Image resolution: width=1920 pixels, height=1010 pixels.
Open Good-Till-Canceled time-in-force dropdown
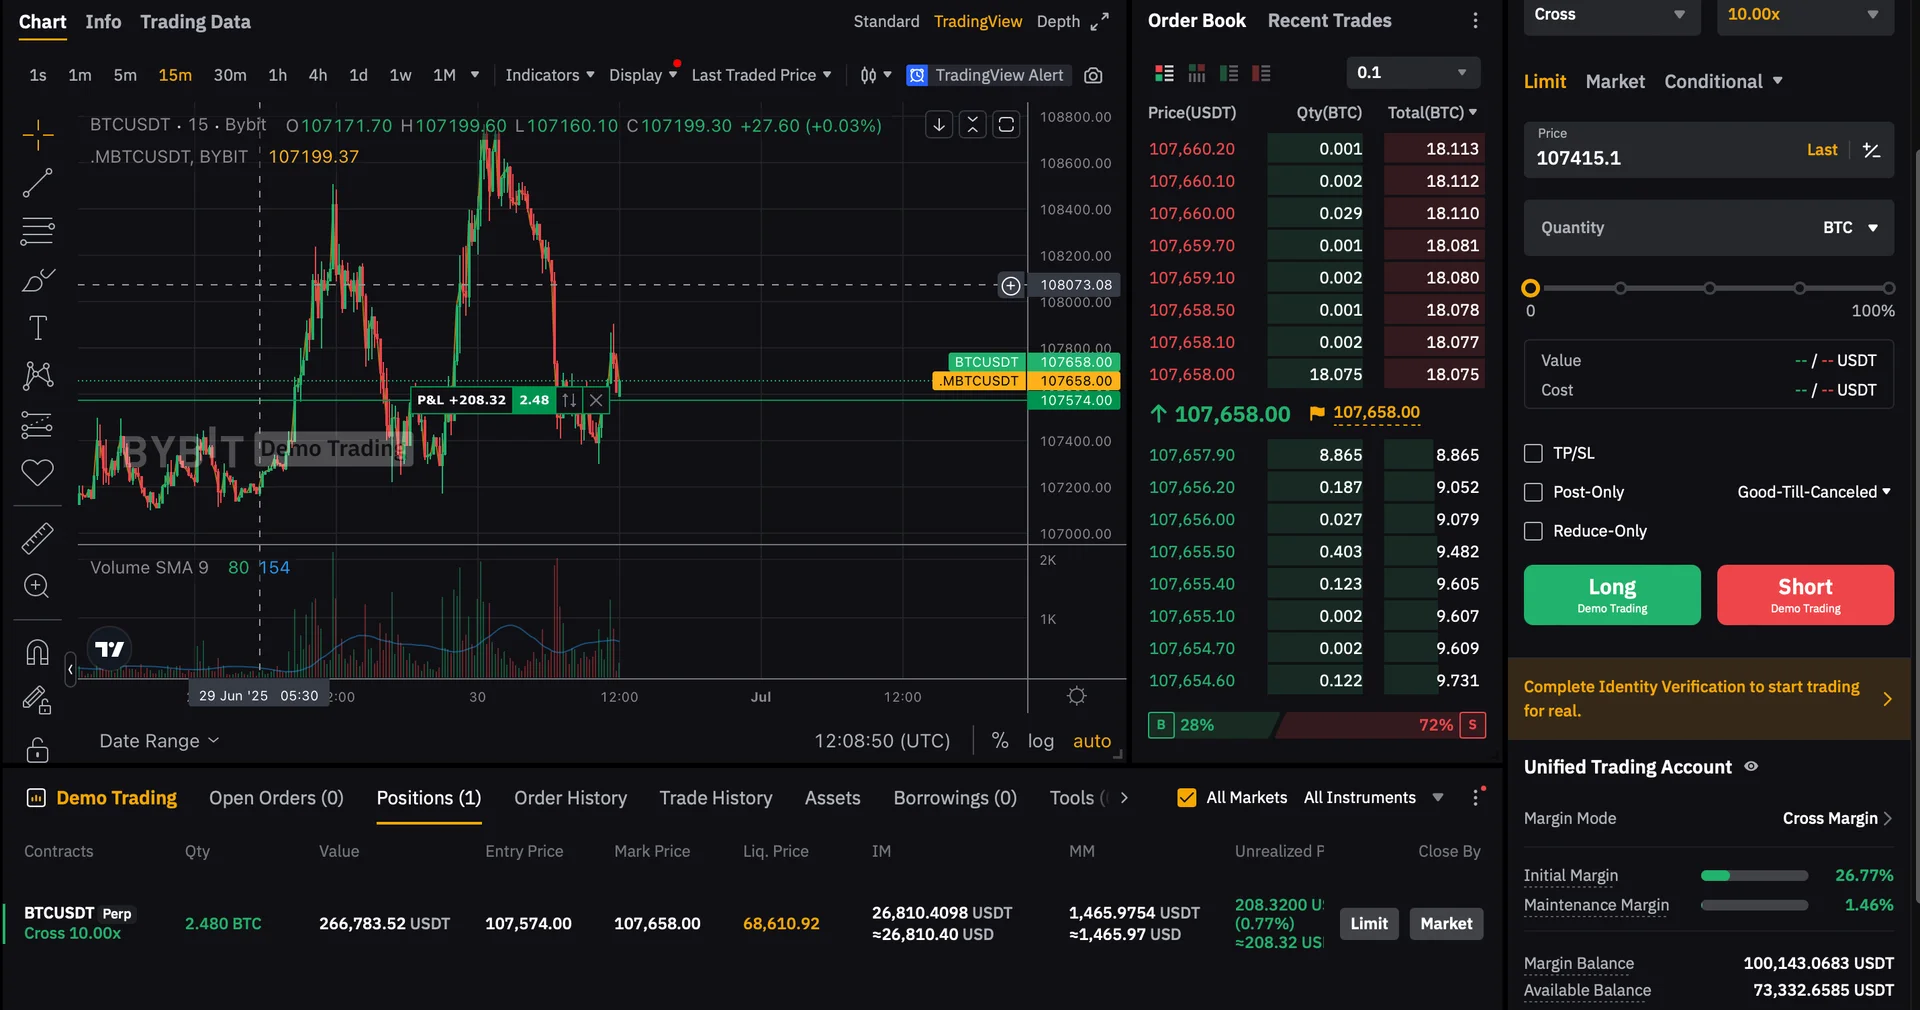click(1814, 492)
